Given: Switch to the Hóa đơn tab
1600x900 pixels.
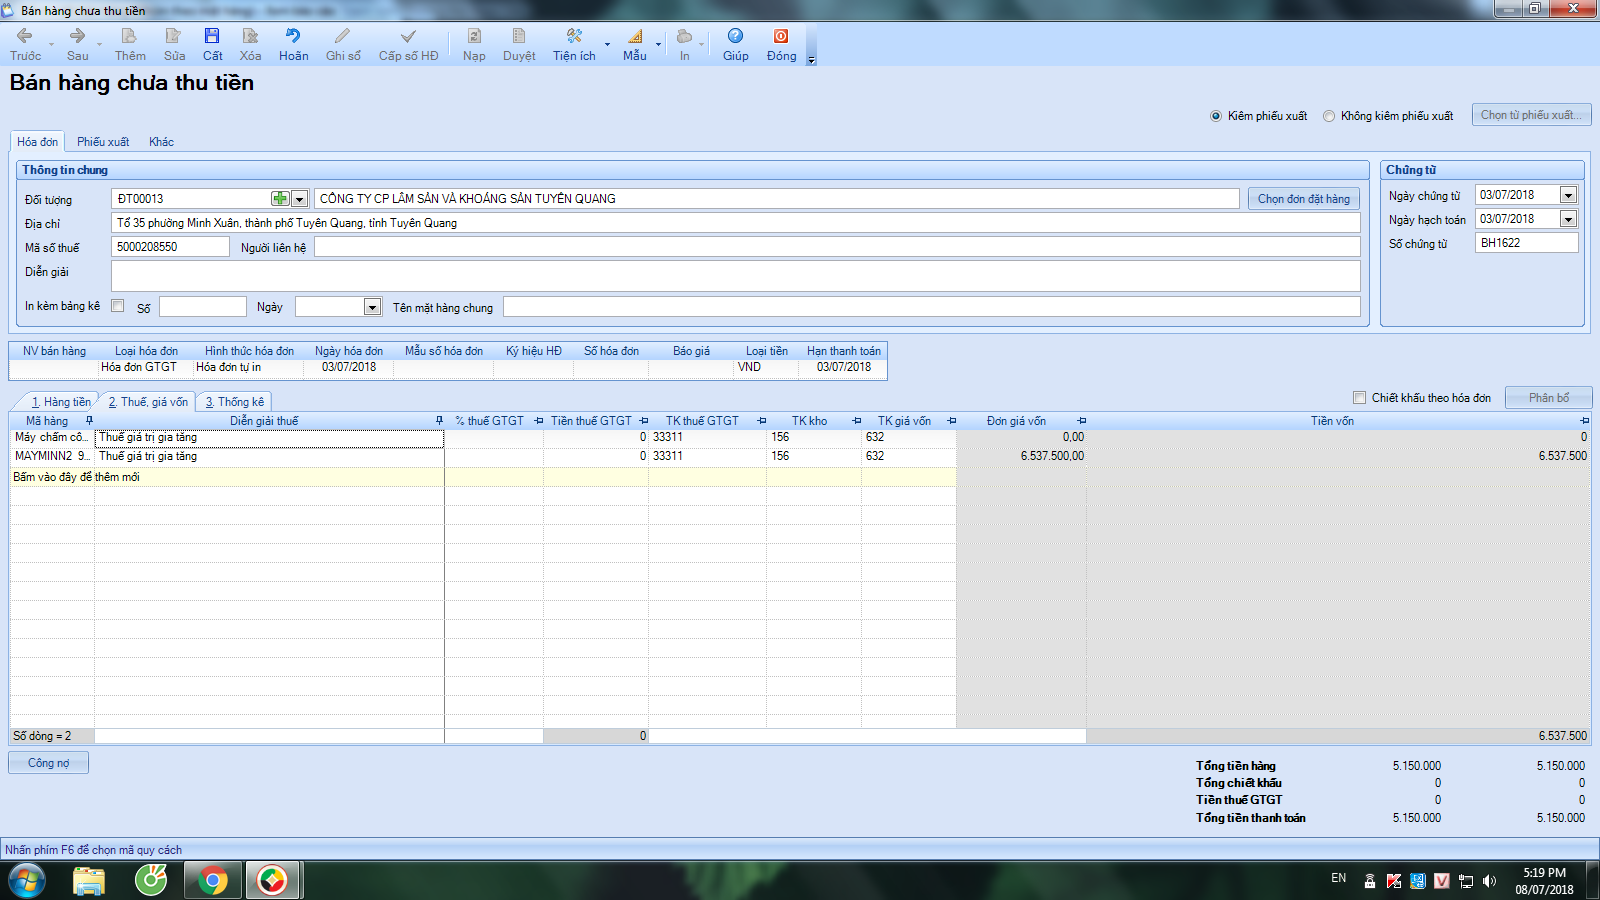Looking at the screenshot, I should click(37, 142).
